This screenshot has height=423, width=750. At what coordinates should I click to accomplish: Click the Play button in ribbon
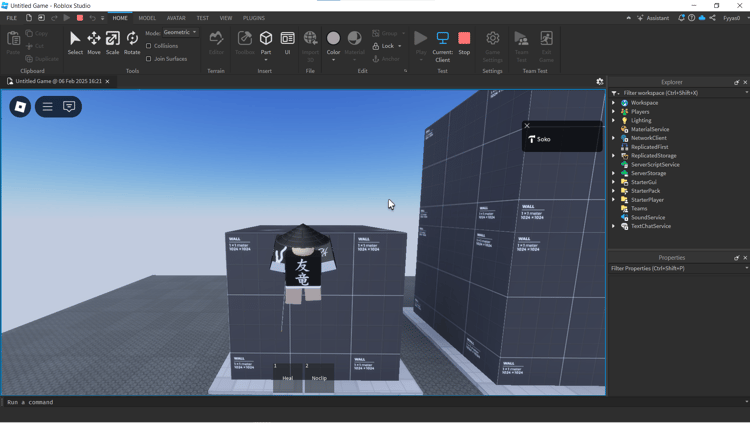click(x=421, y=43)
